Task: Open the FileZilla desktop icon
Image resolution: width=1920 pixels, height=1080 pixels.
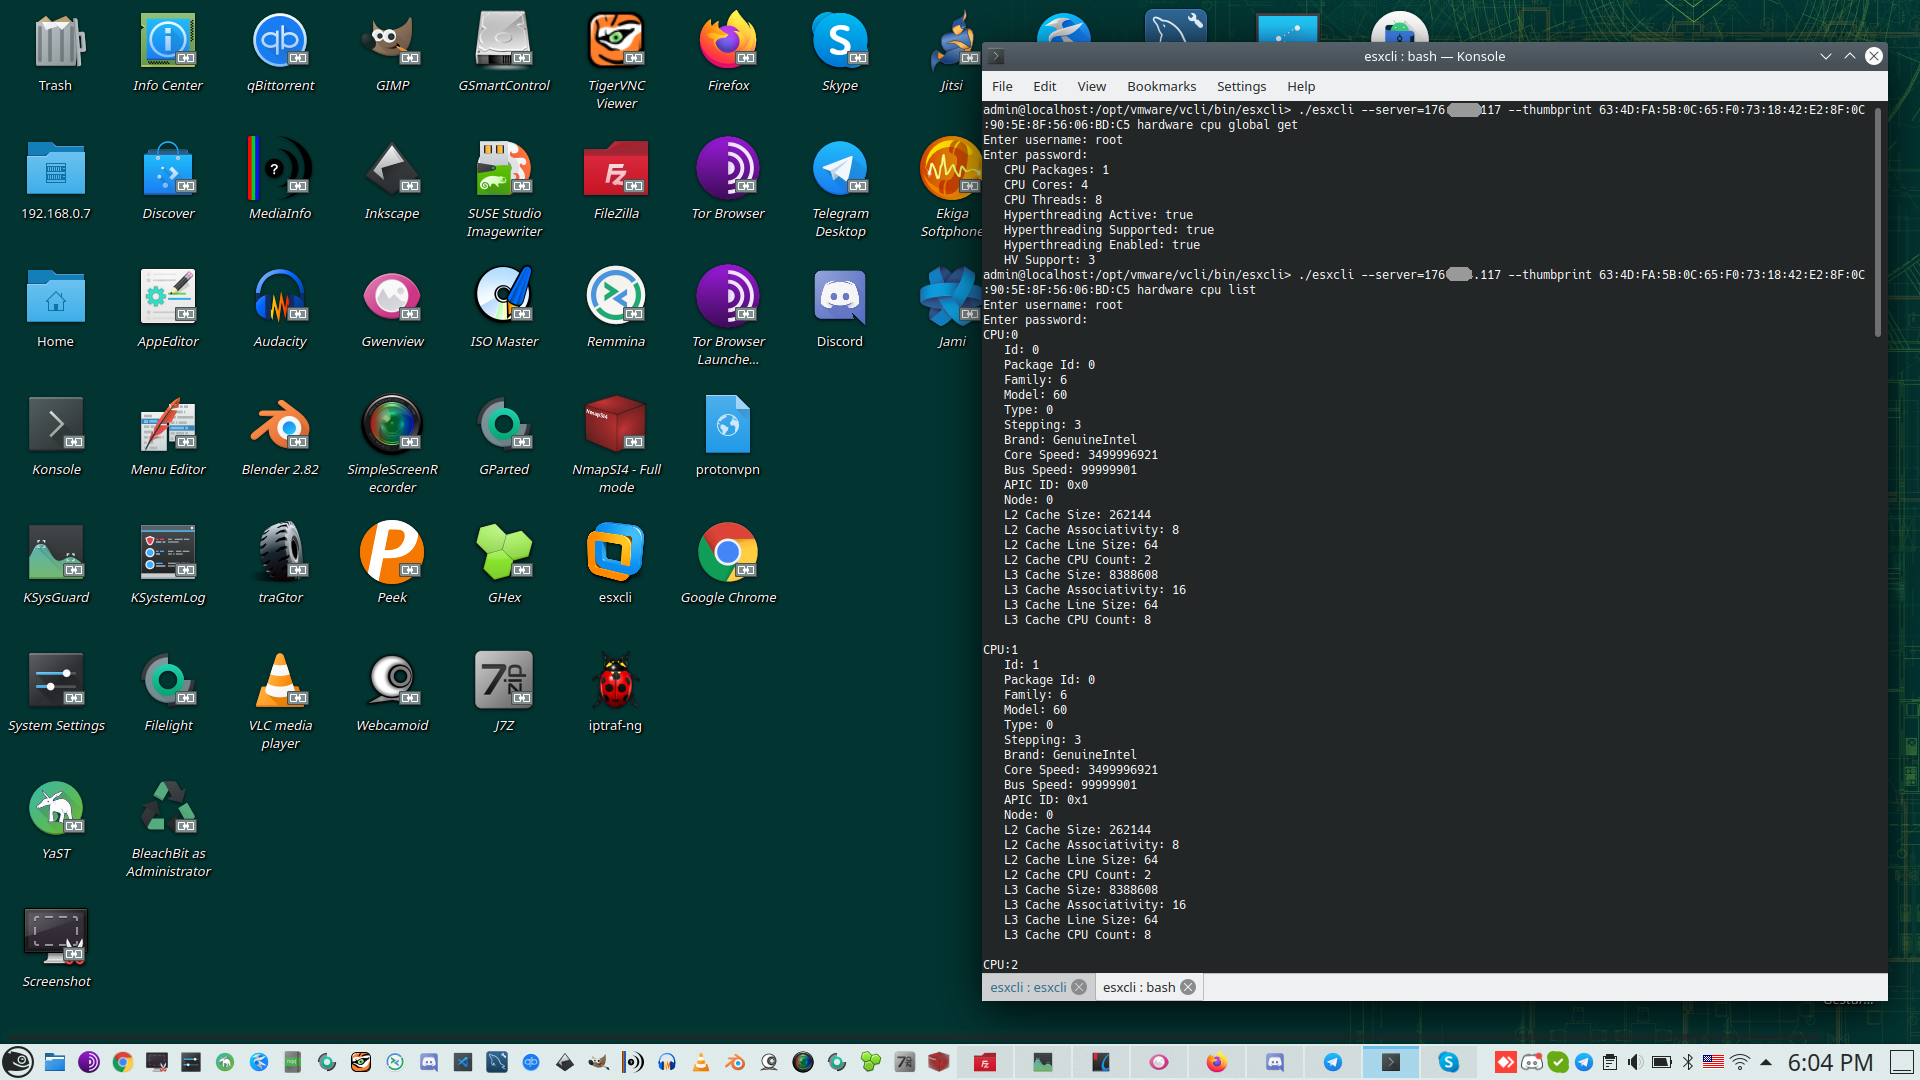Action: tap(616, 170)
